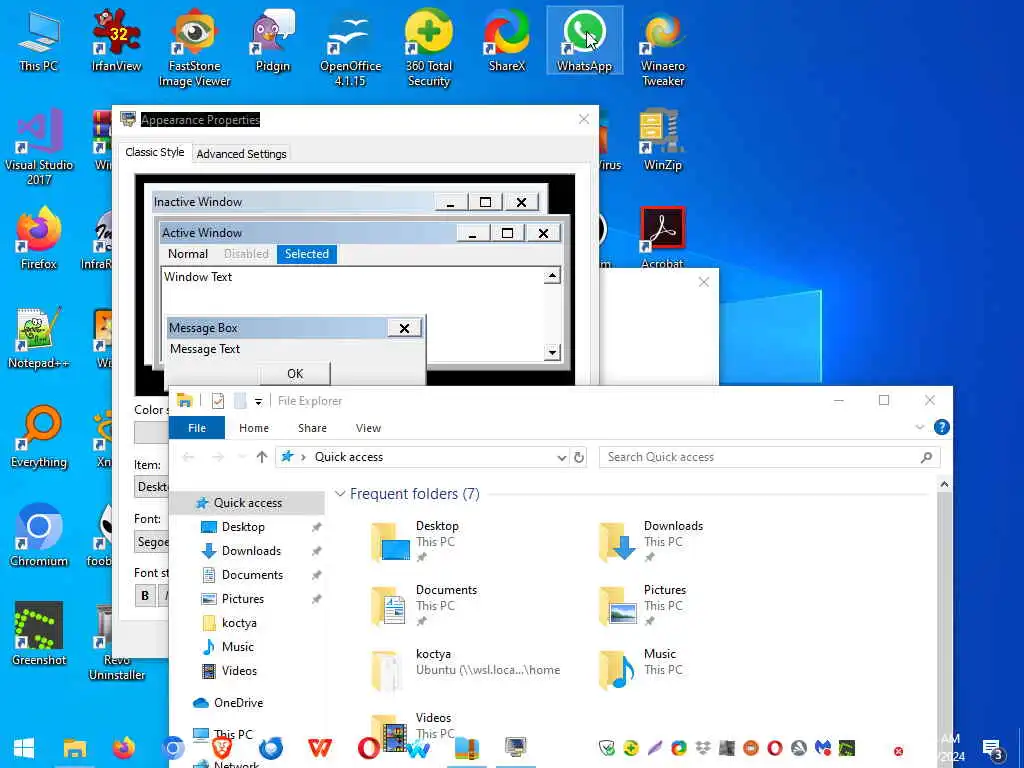
Task: Collapse the Frequent folders group
Action: 340,494
